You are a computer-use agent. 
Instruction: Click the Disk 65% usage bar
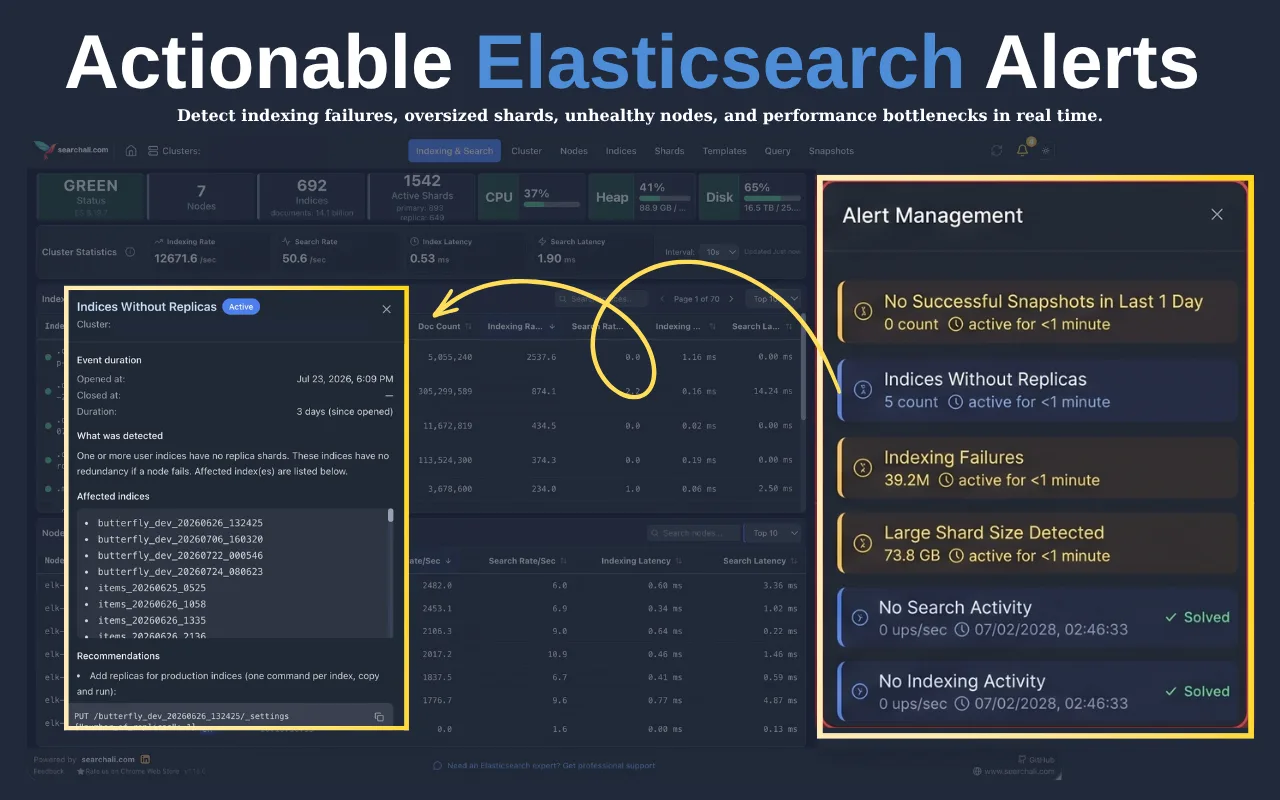click(x=772, y=198)
